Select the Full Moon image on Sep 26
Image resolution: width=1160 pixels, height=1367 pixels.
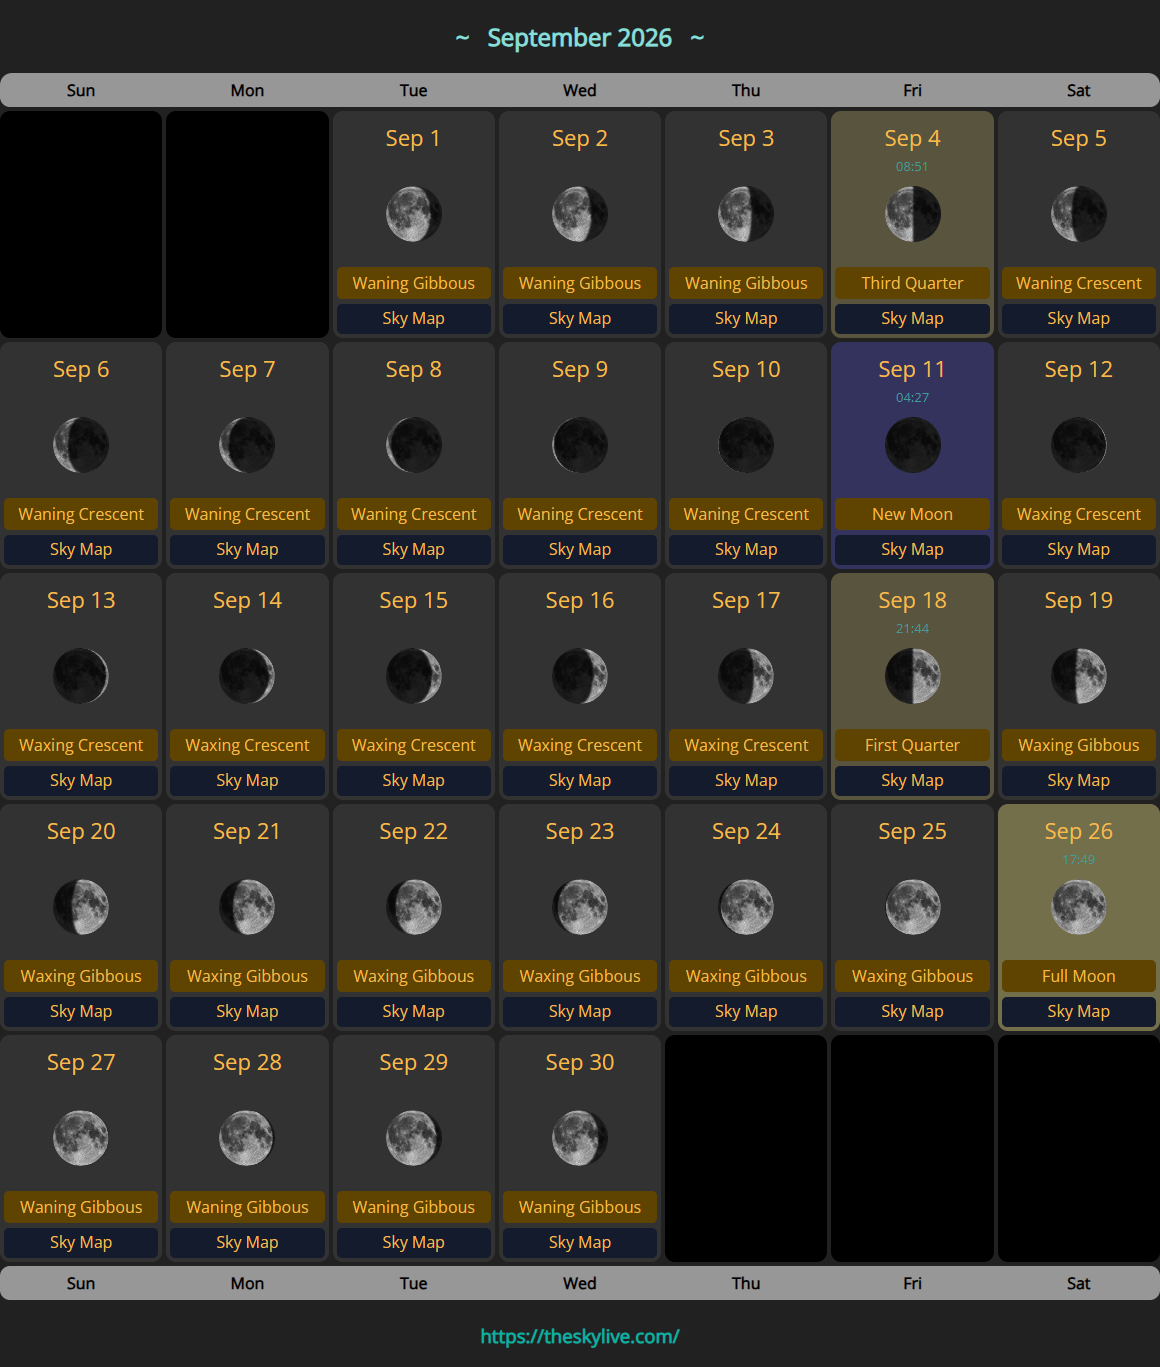1078,907
